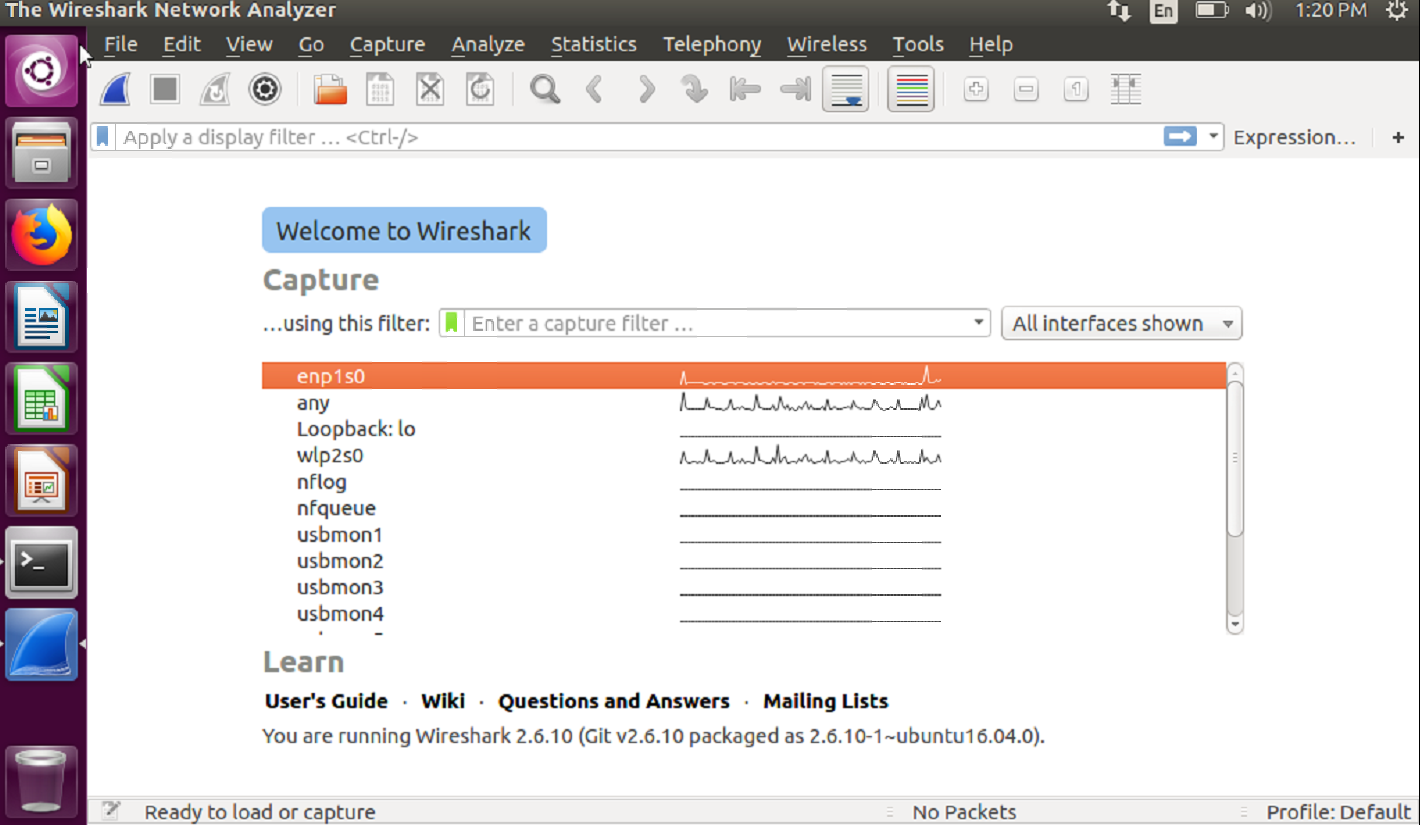
Task: Zoom out the main window text
Action: (1026, 90)
